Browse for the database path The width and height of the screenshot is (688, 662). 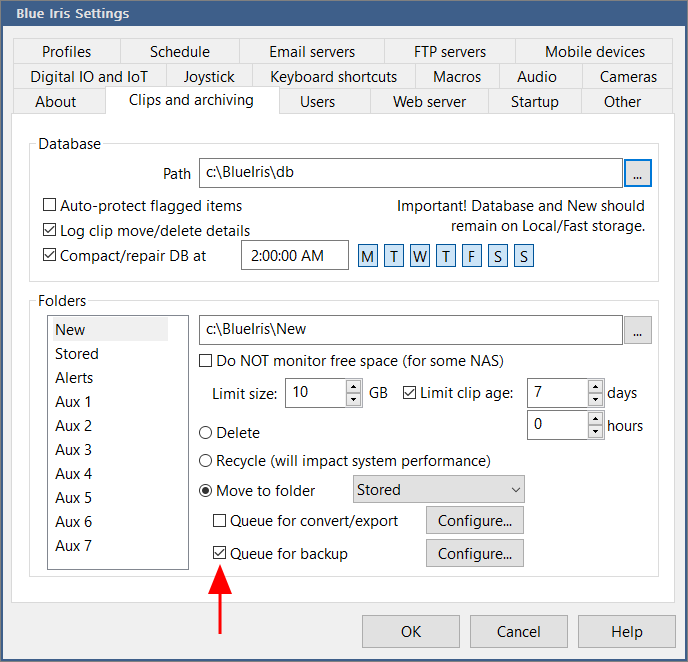click(x=638, y=173)
